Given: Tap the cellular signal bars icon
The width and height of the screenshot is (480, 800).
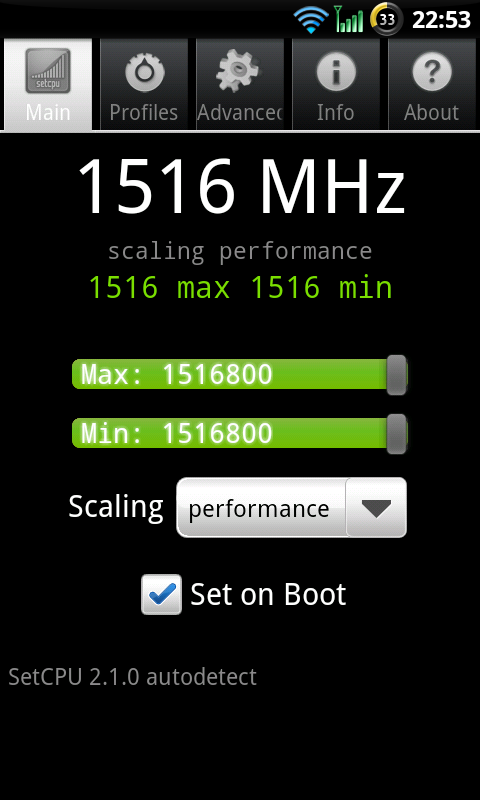Looking at the screenshot, I should pos(349,19).
